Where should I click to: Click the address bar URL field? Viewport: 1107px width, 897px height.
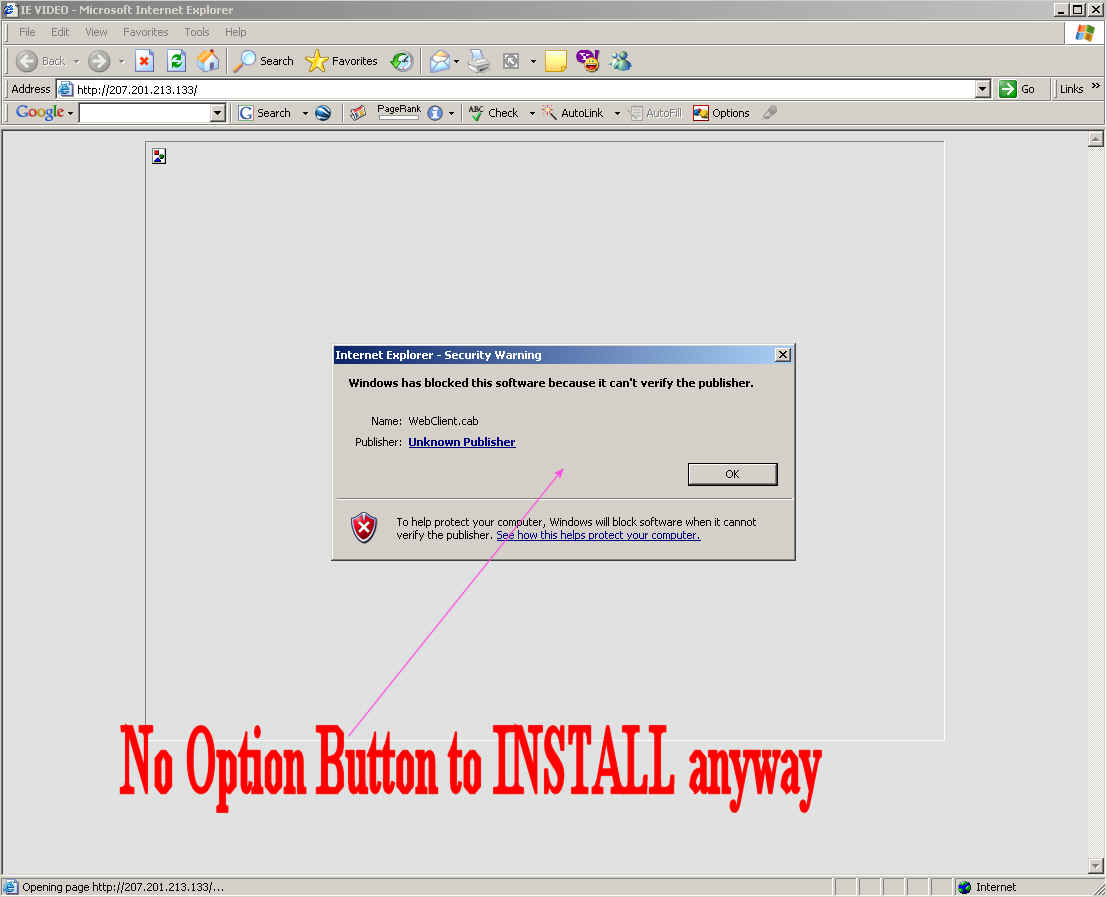point(525,89)
